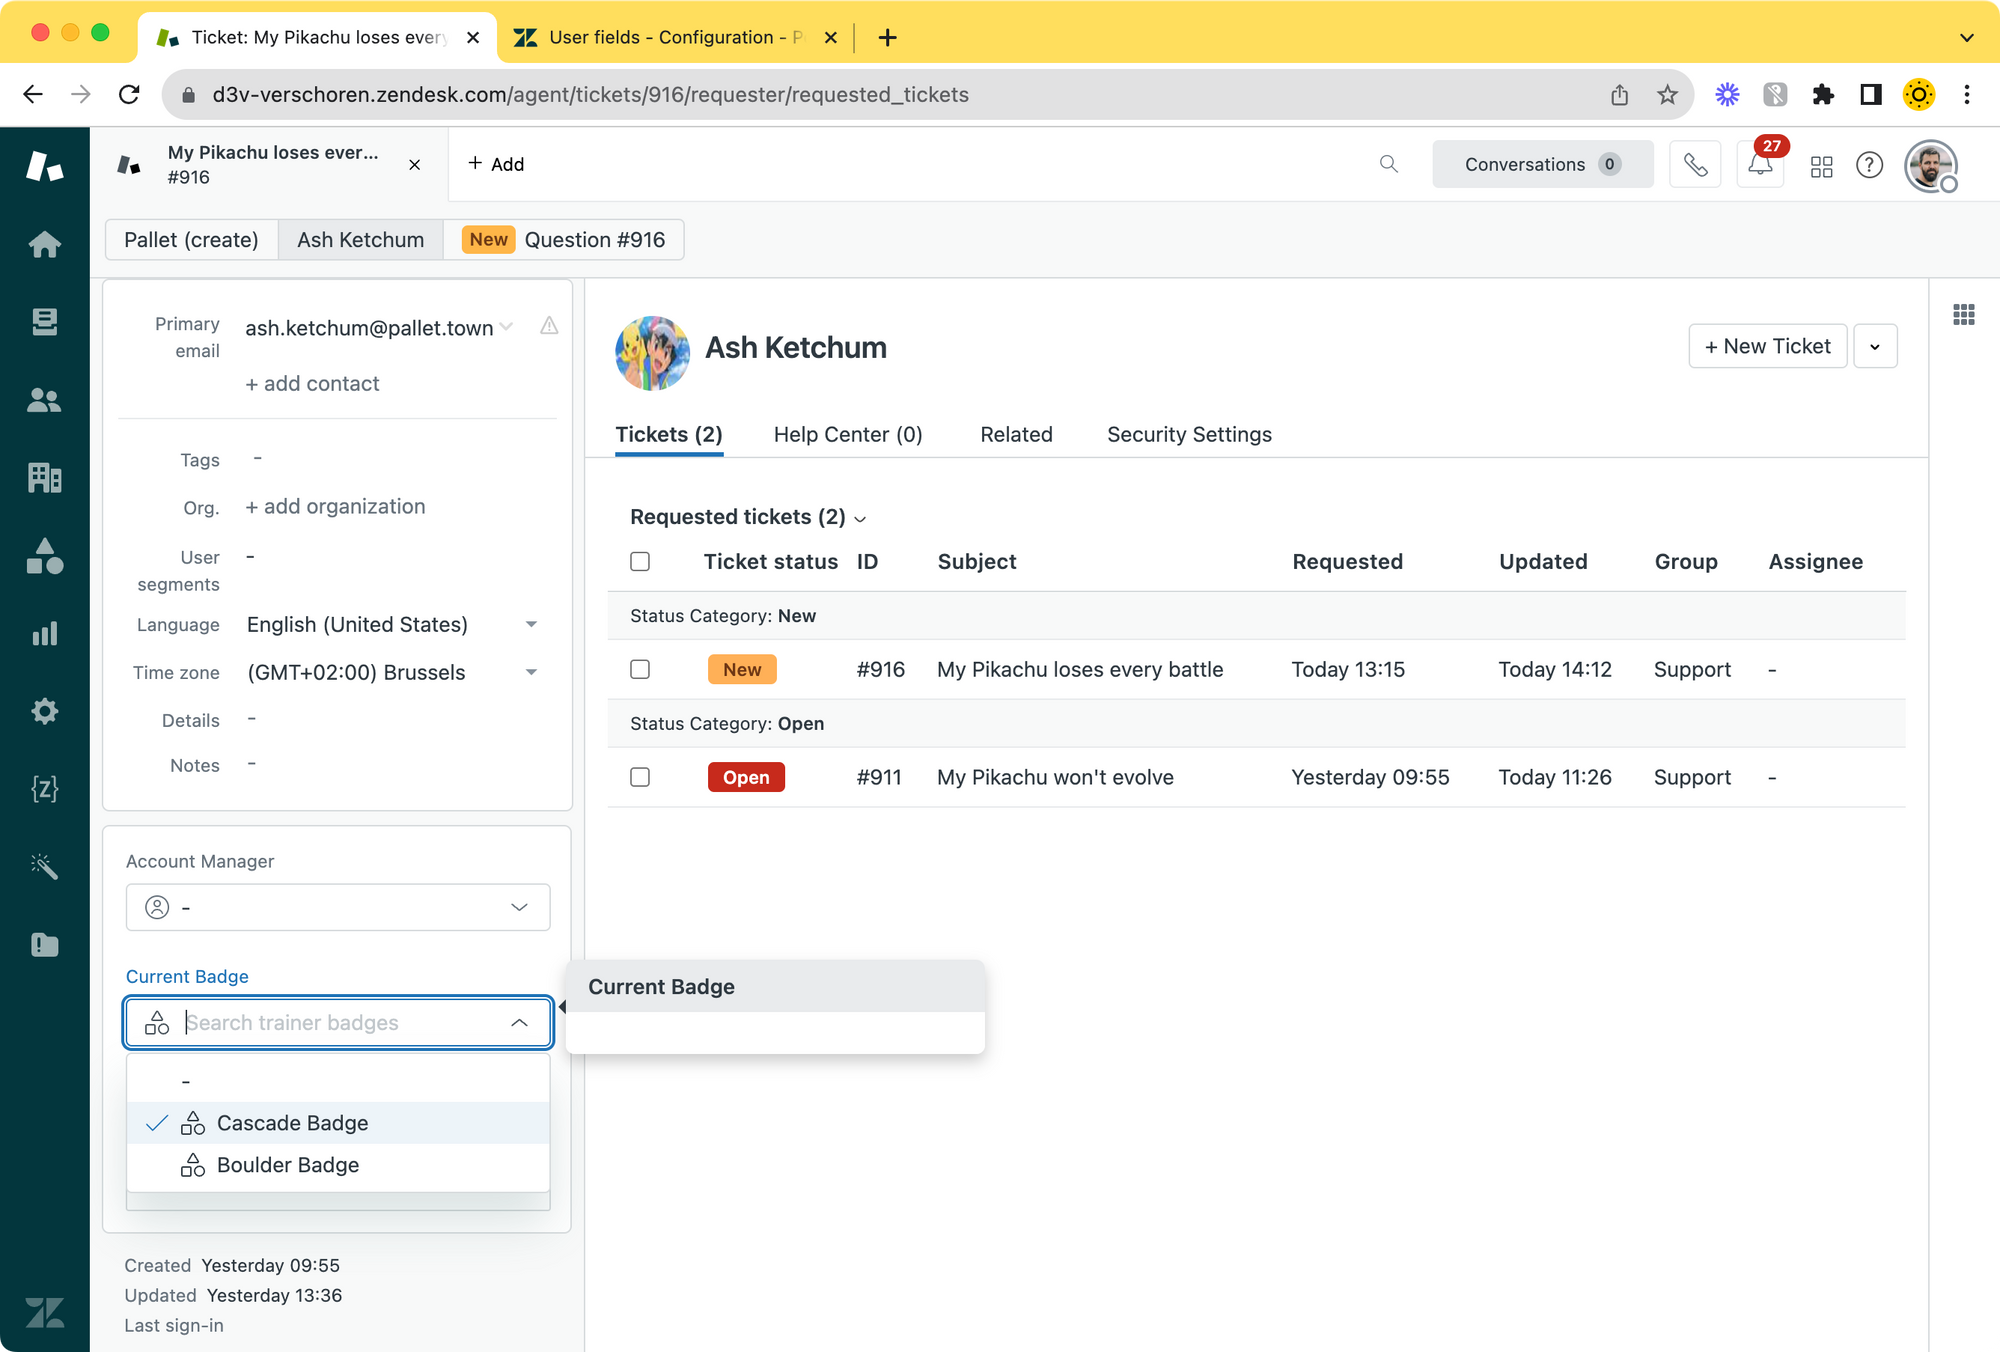Expand the Account Manager dropdown
Viewport: 2000px width, 1352px height.
point(338,907)
